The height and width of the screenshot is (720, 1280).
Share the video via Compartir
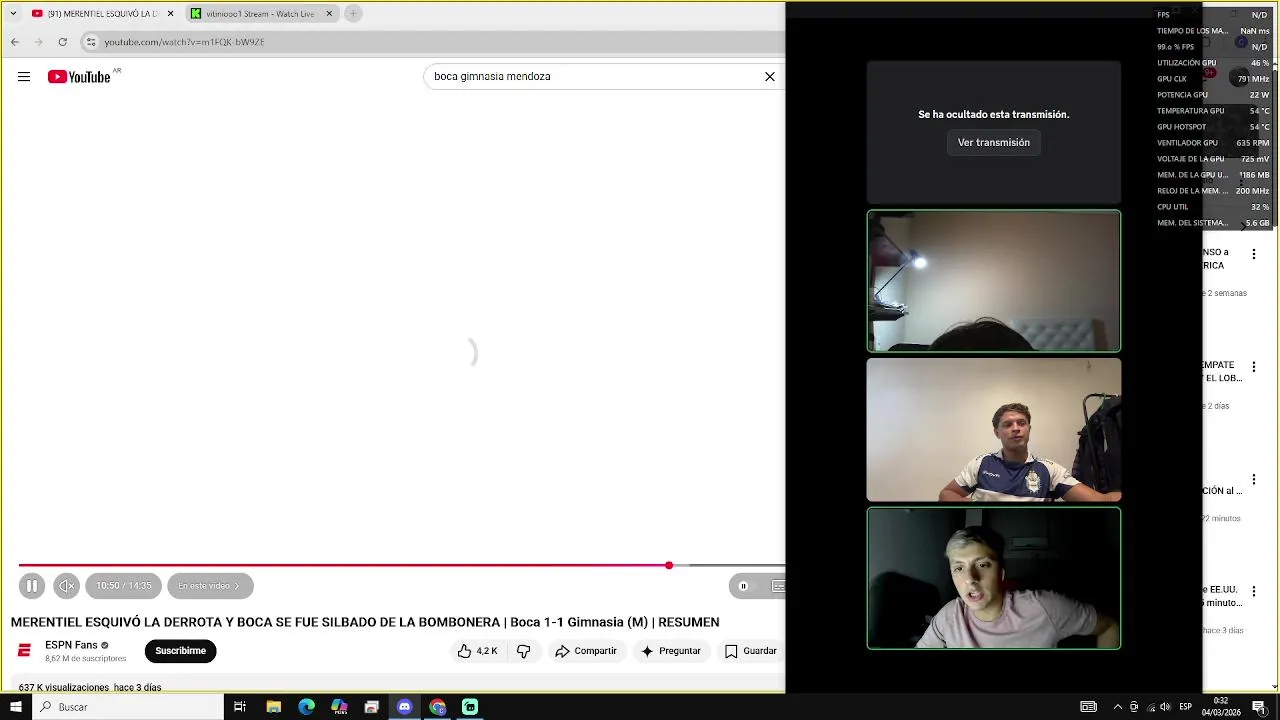[x=586, y=651]
